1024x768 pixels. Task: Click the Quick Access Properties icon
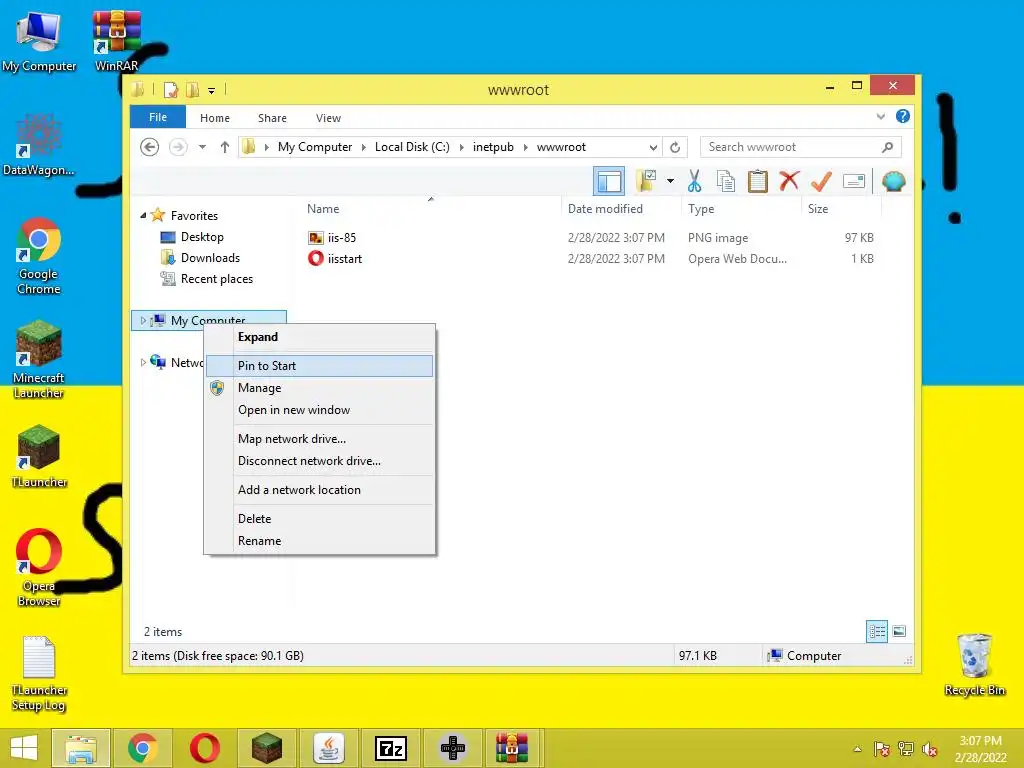[171, 89]
